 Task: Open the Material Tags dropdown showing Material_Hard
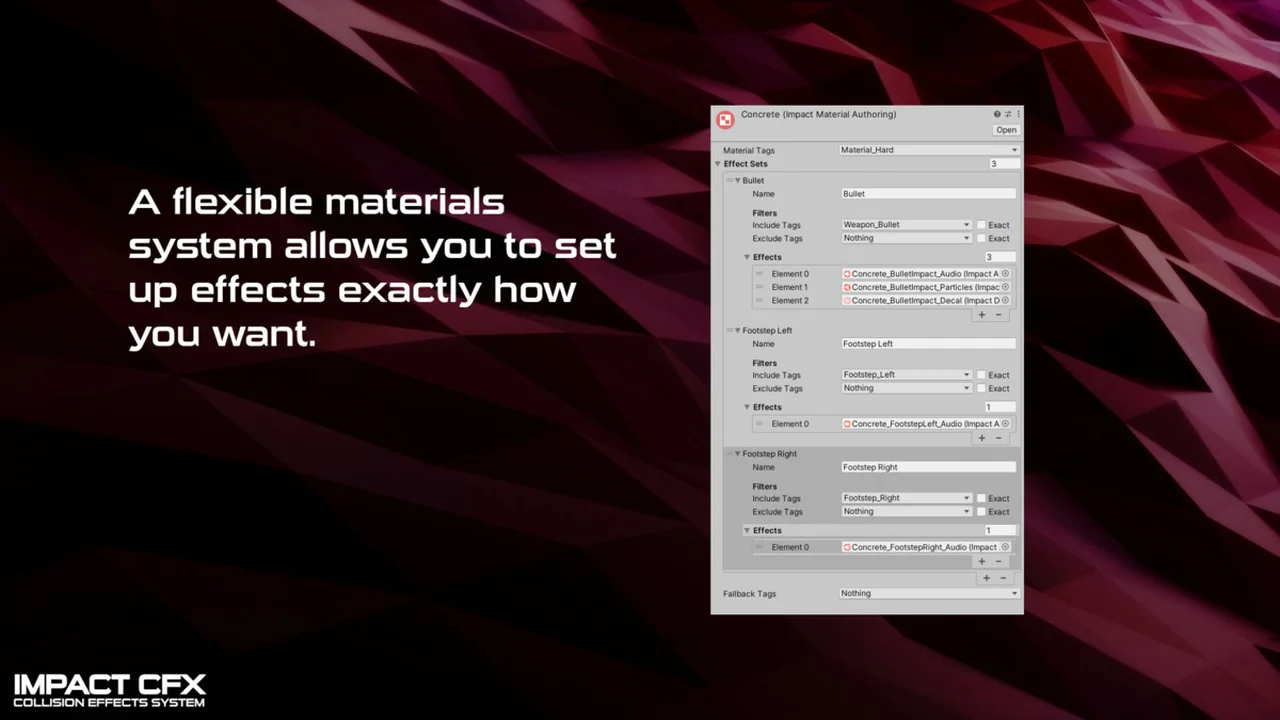point(928,150)
